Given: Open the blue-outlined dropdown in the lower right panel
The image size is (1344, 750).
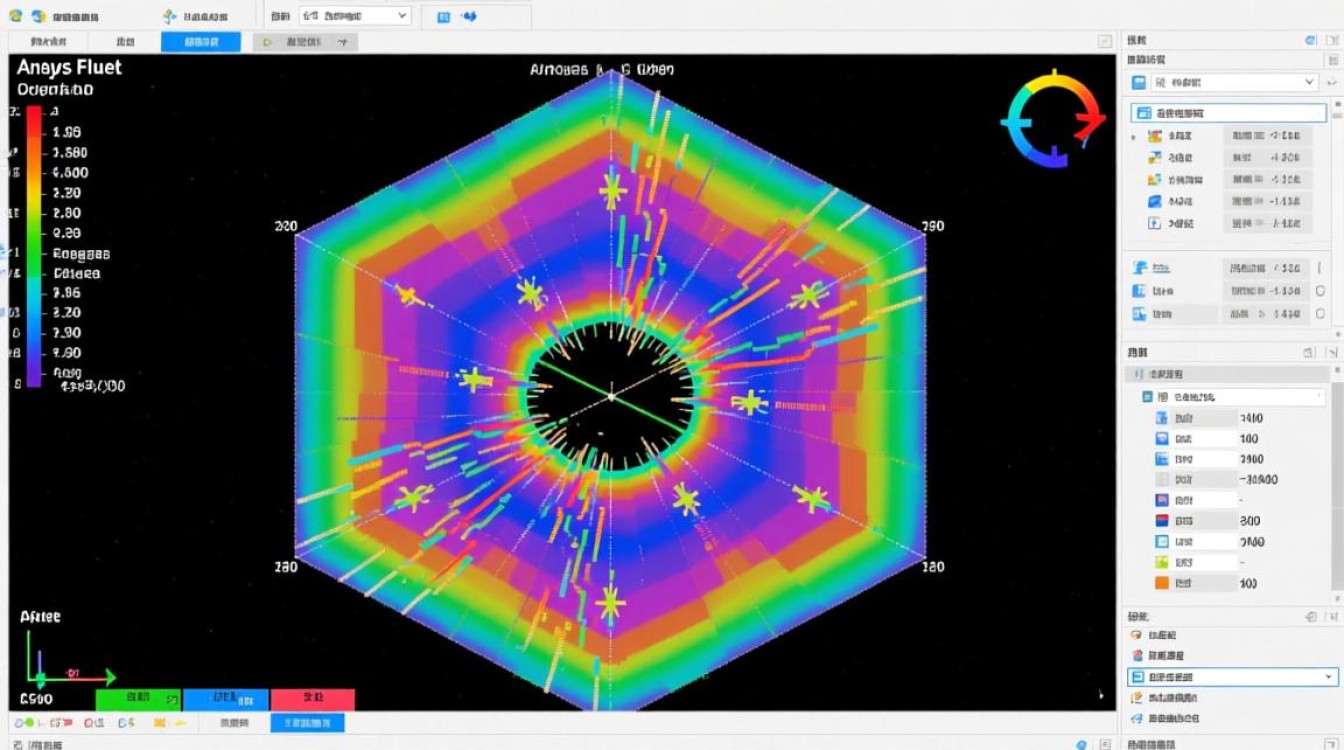Looking at the screenshot, I should (1232, 677).
